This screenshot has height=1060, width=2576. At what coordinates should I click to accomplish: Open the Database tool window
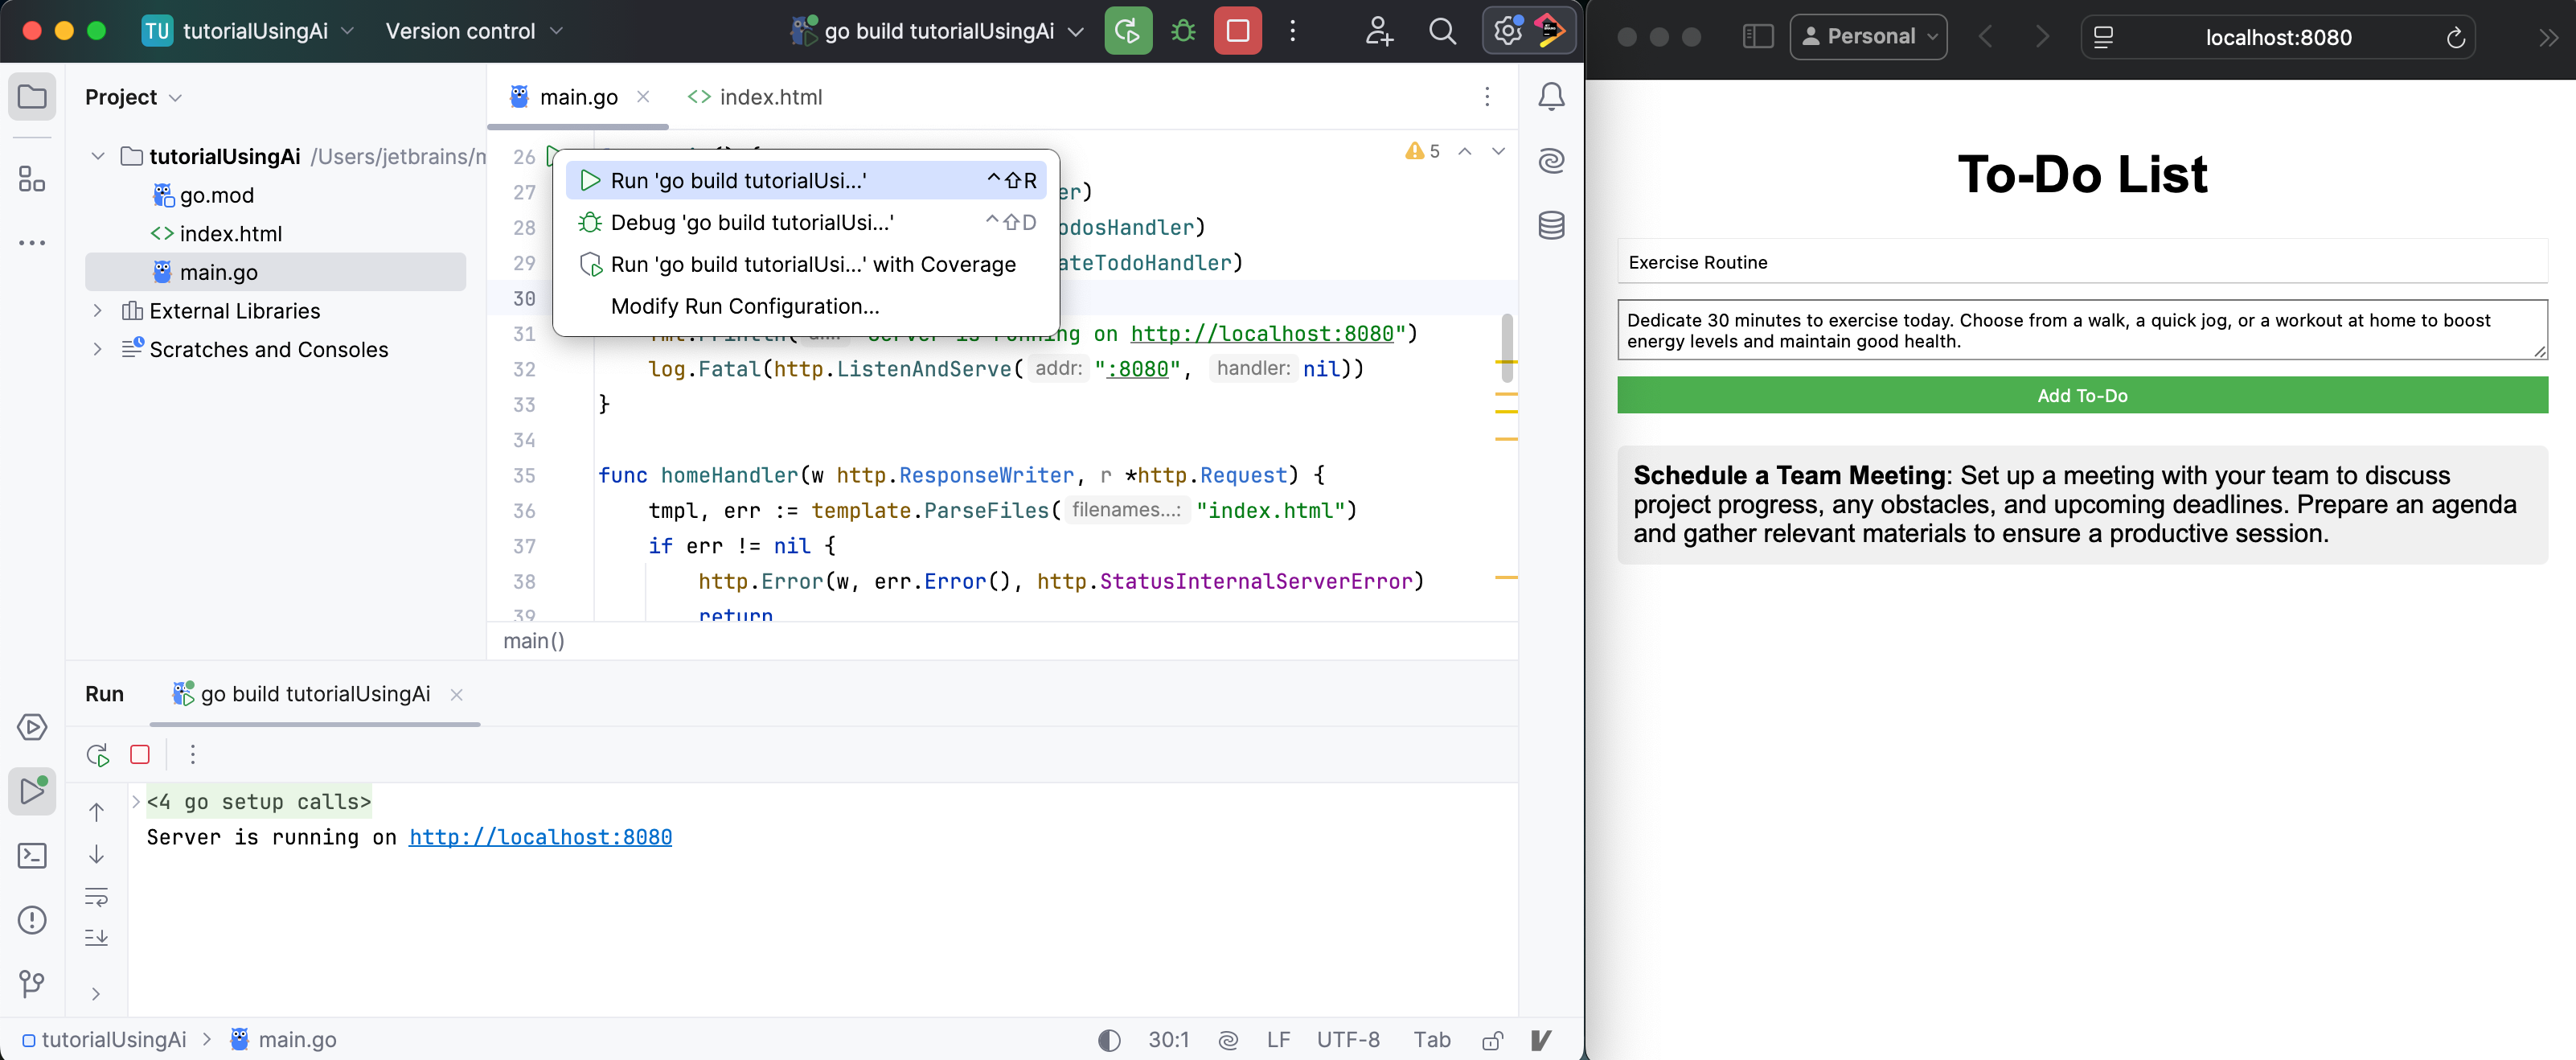click(x=1550, y=225)
